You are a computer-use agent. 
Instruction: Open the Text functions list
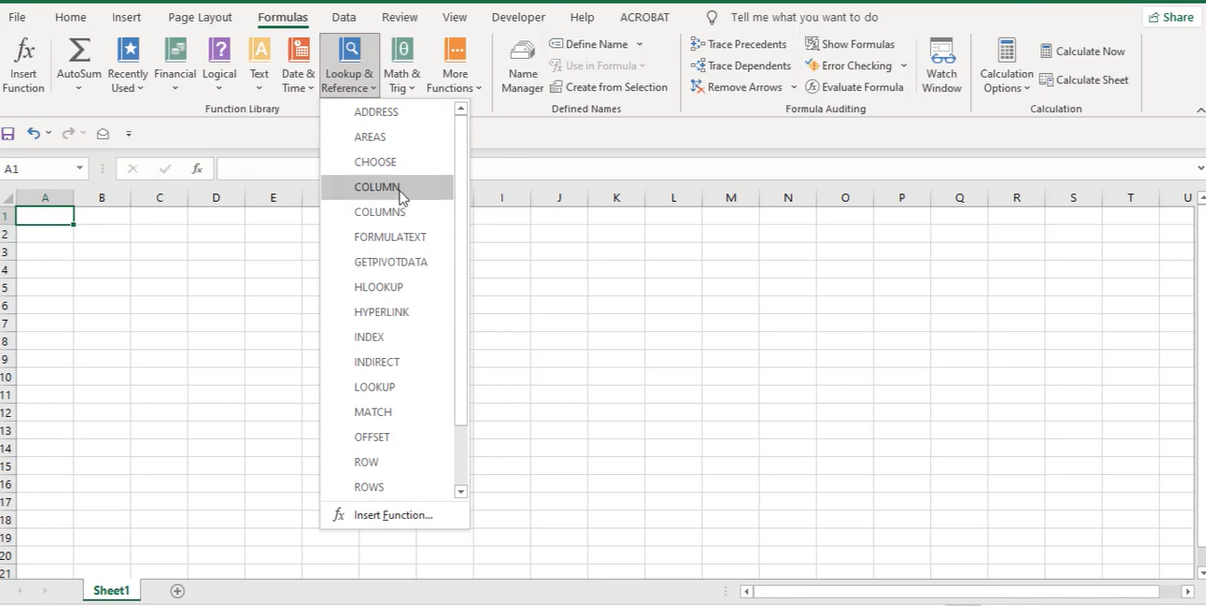[259, 66]
